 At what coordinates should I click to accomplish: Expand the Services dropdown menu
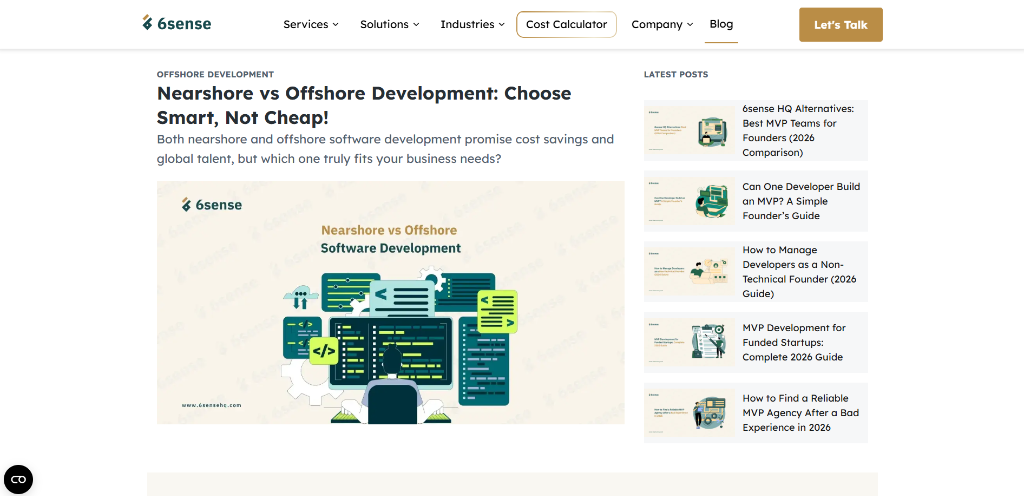pos(311,24)
